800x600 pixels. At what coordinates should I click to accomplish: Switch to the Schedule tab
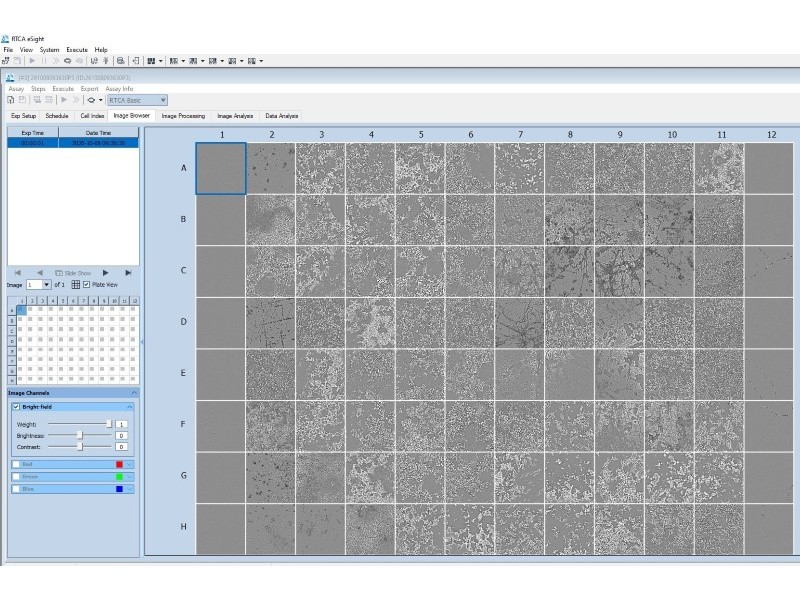(57, 116)
